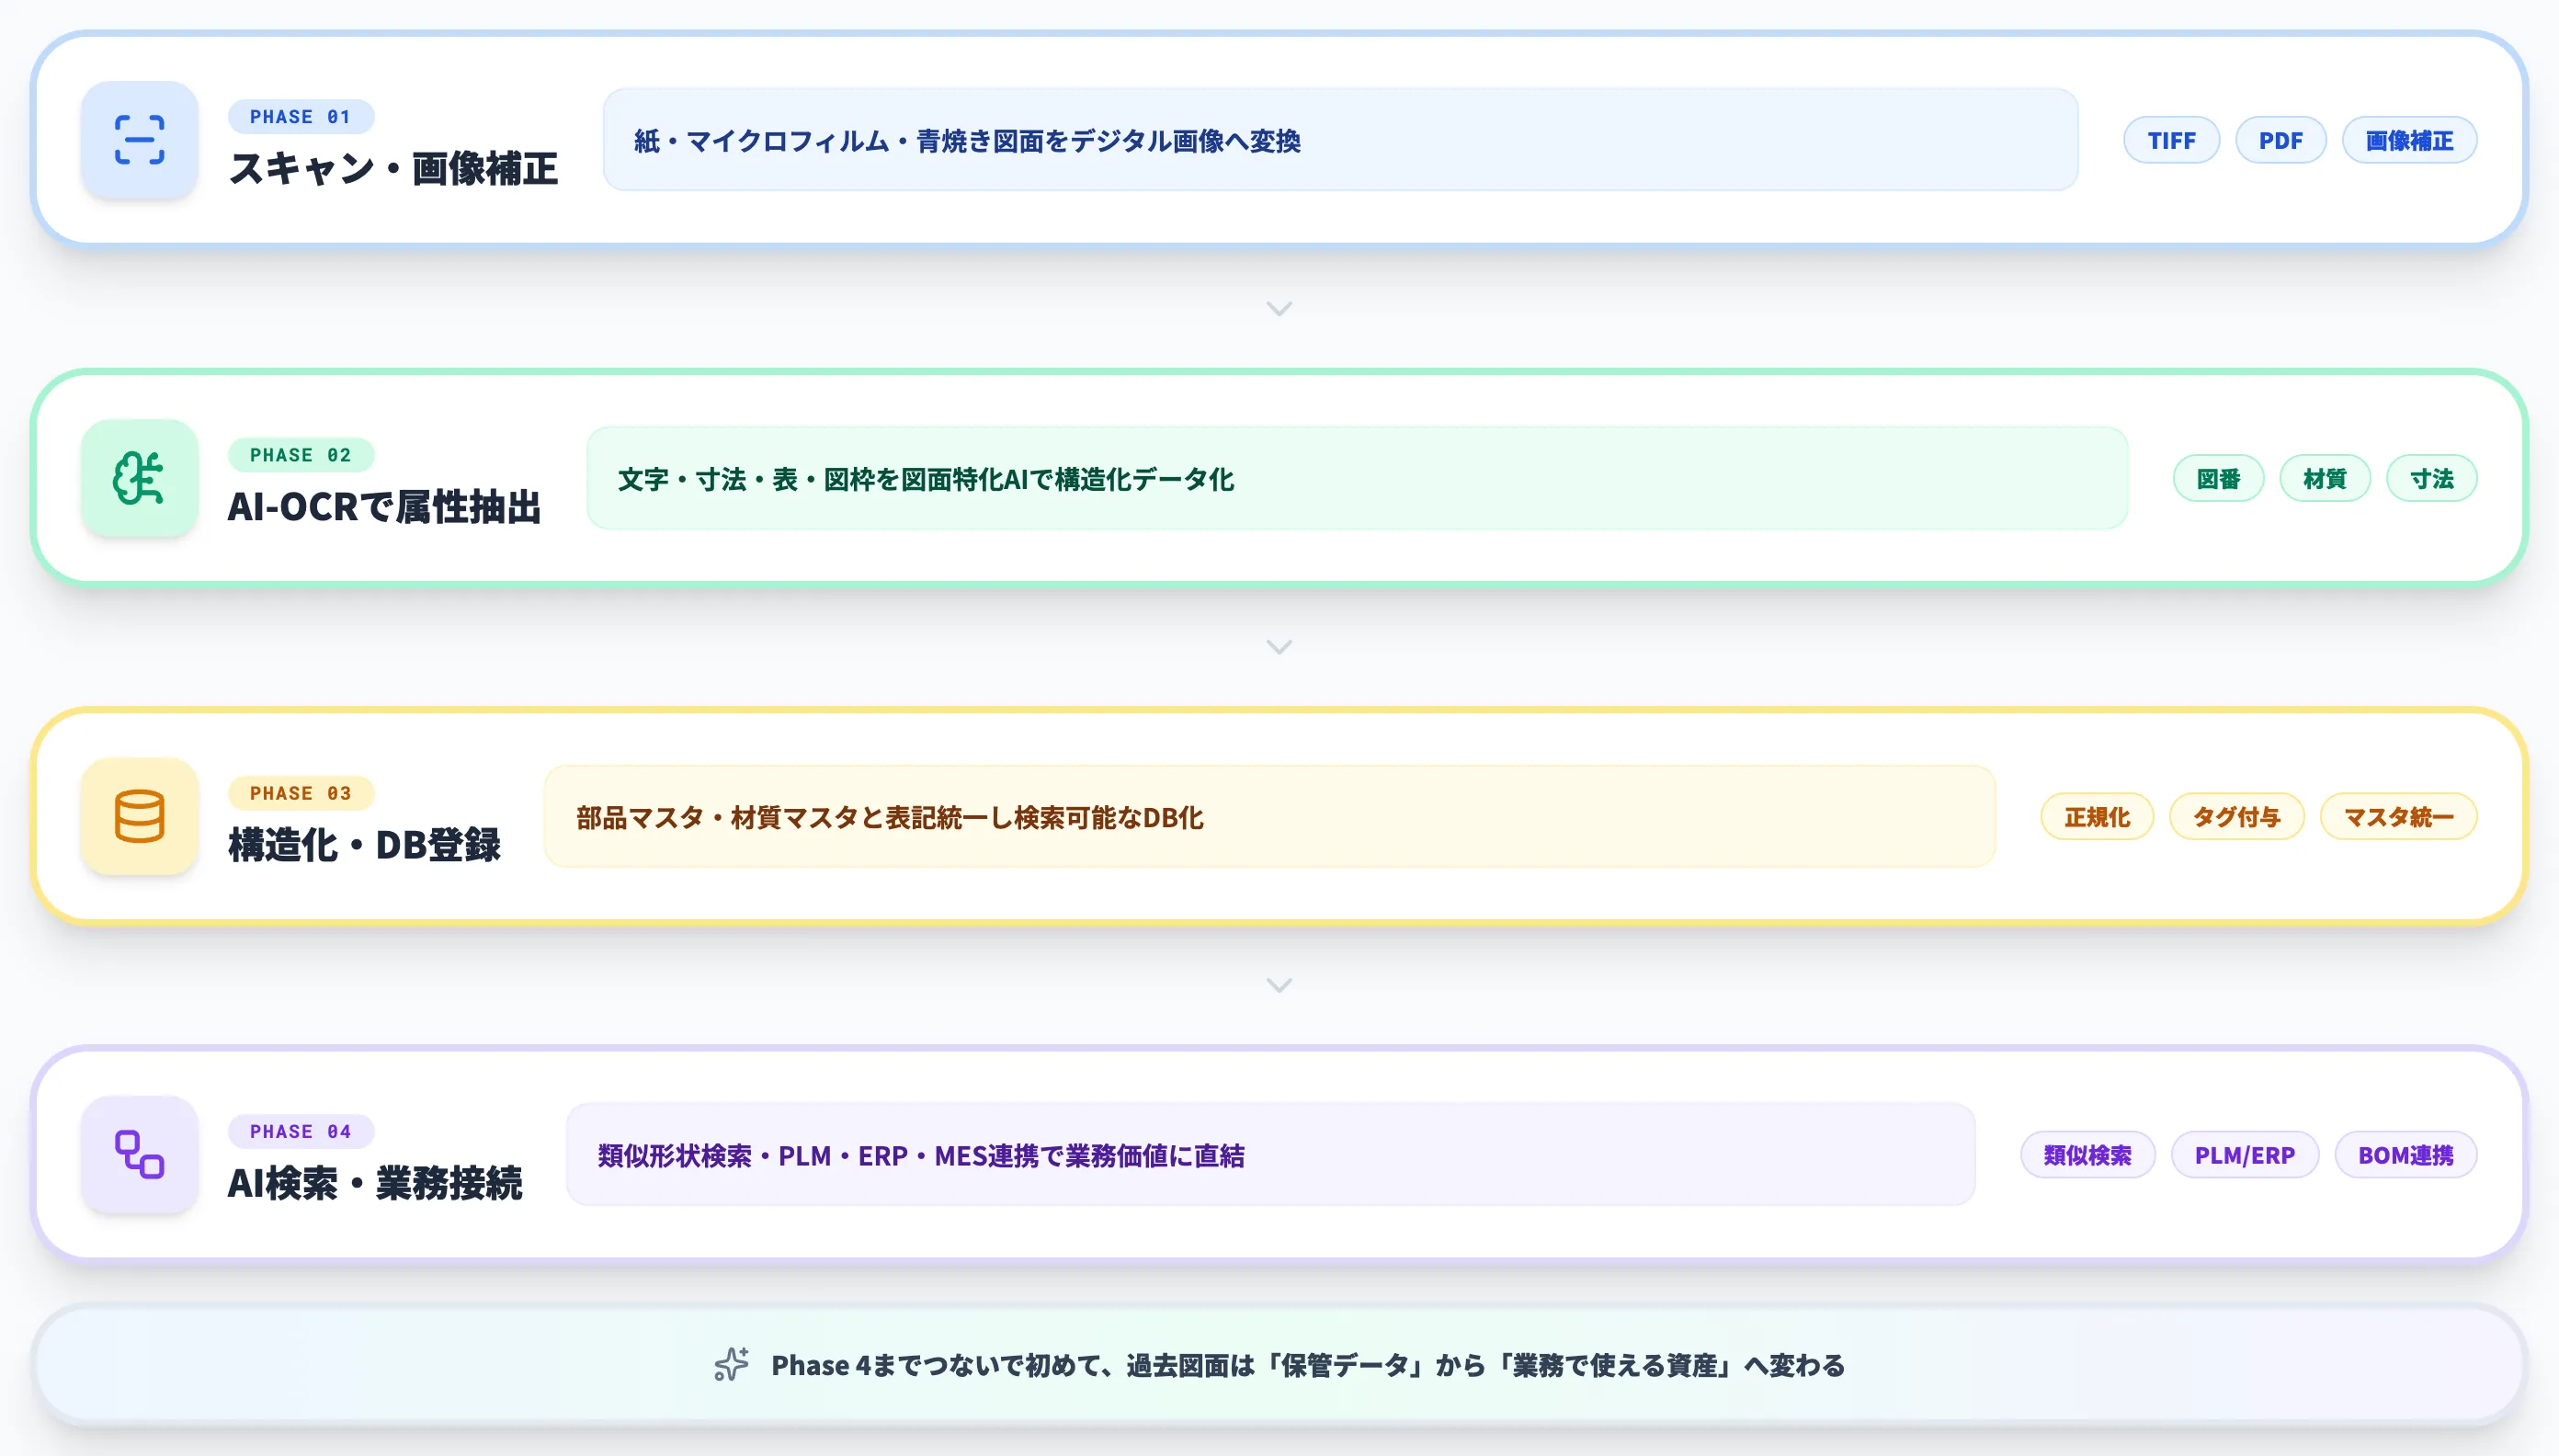
Task: Expand the chevron between Phase 02 and 03
Action: (x=1279, y=647)
